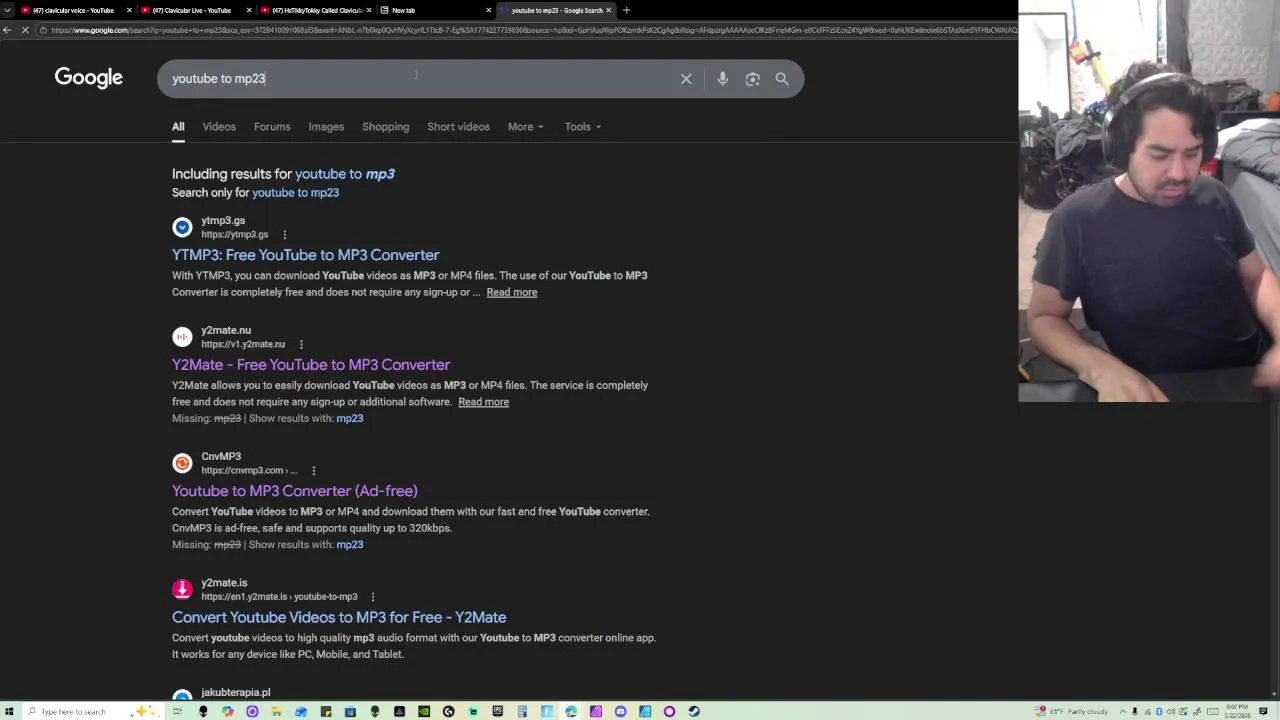
Task: Open the NVIDIA app from the taskbar
Action: tap(423, 711)
